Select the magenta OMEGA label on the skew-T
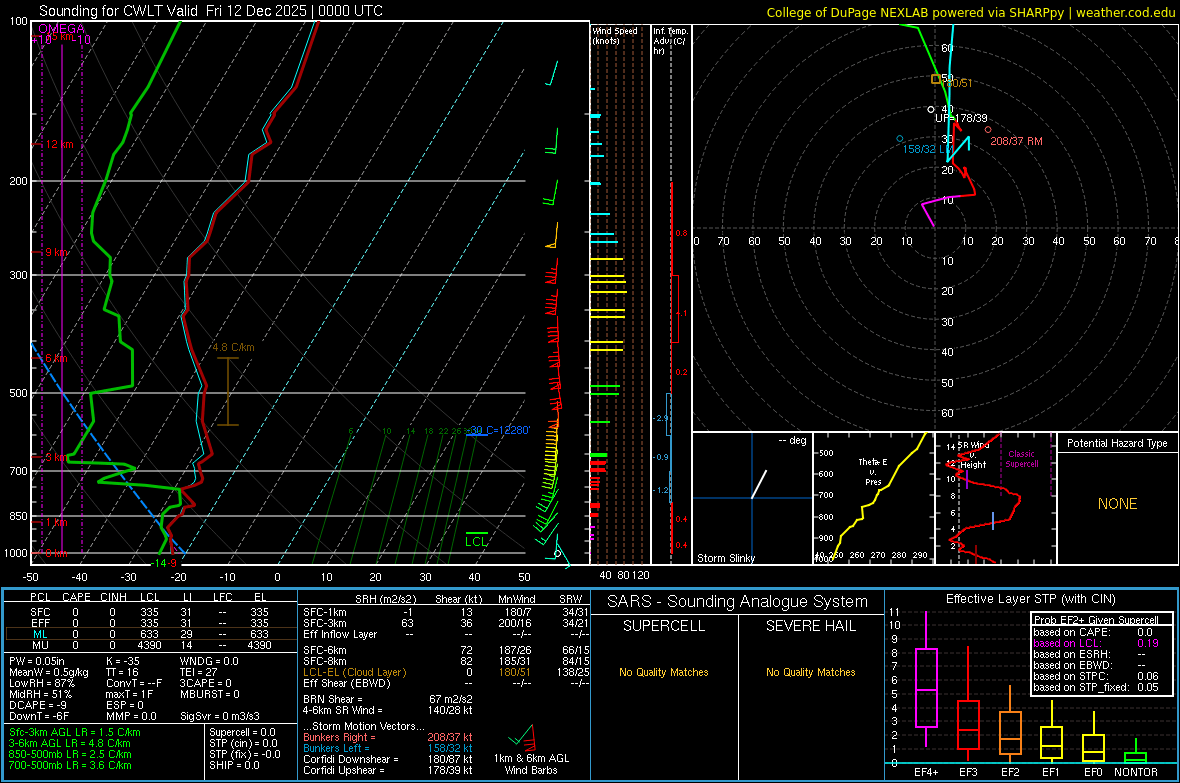1180x783 pixels. pyautogui.click(x=61, y=29)
